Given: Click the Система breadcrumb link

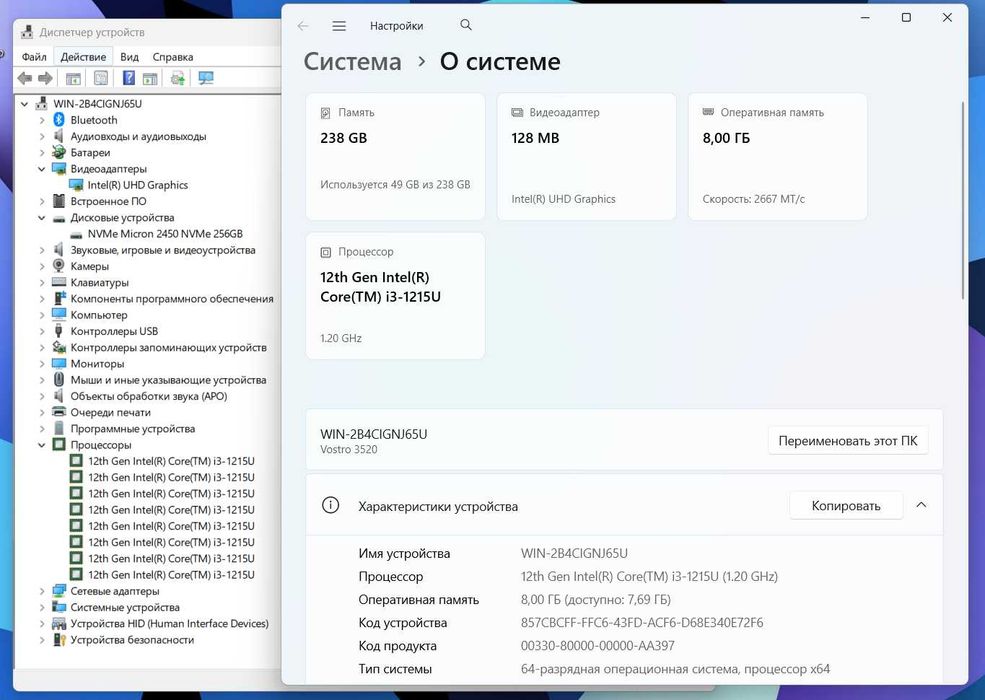Looking at the screenshot, I should click(352, 62).
